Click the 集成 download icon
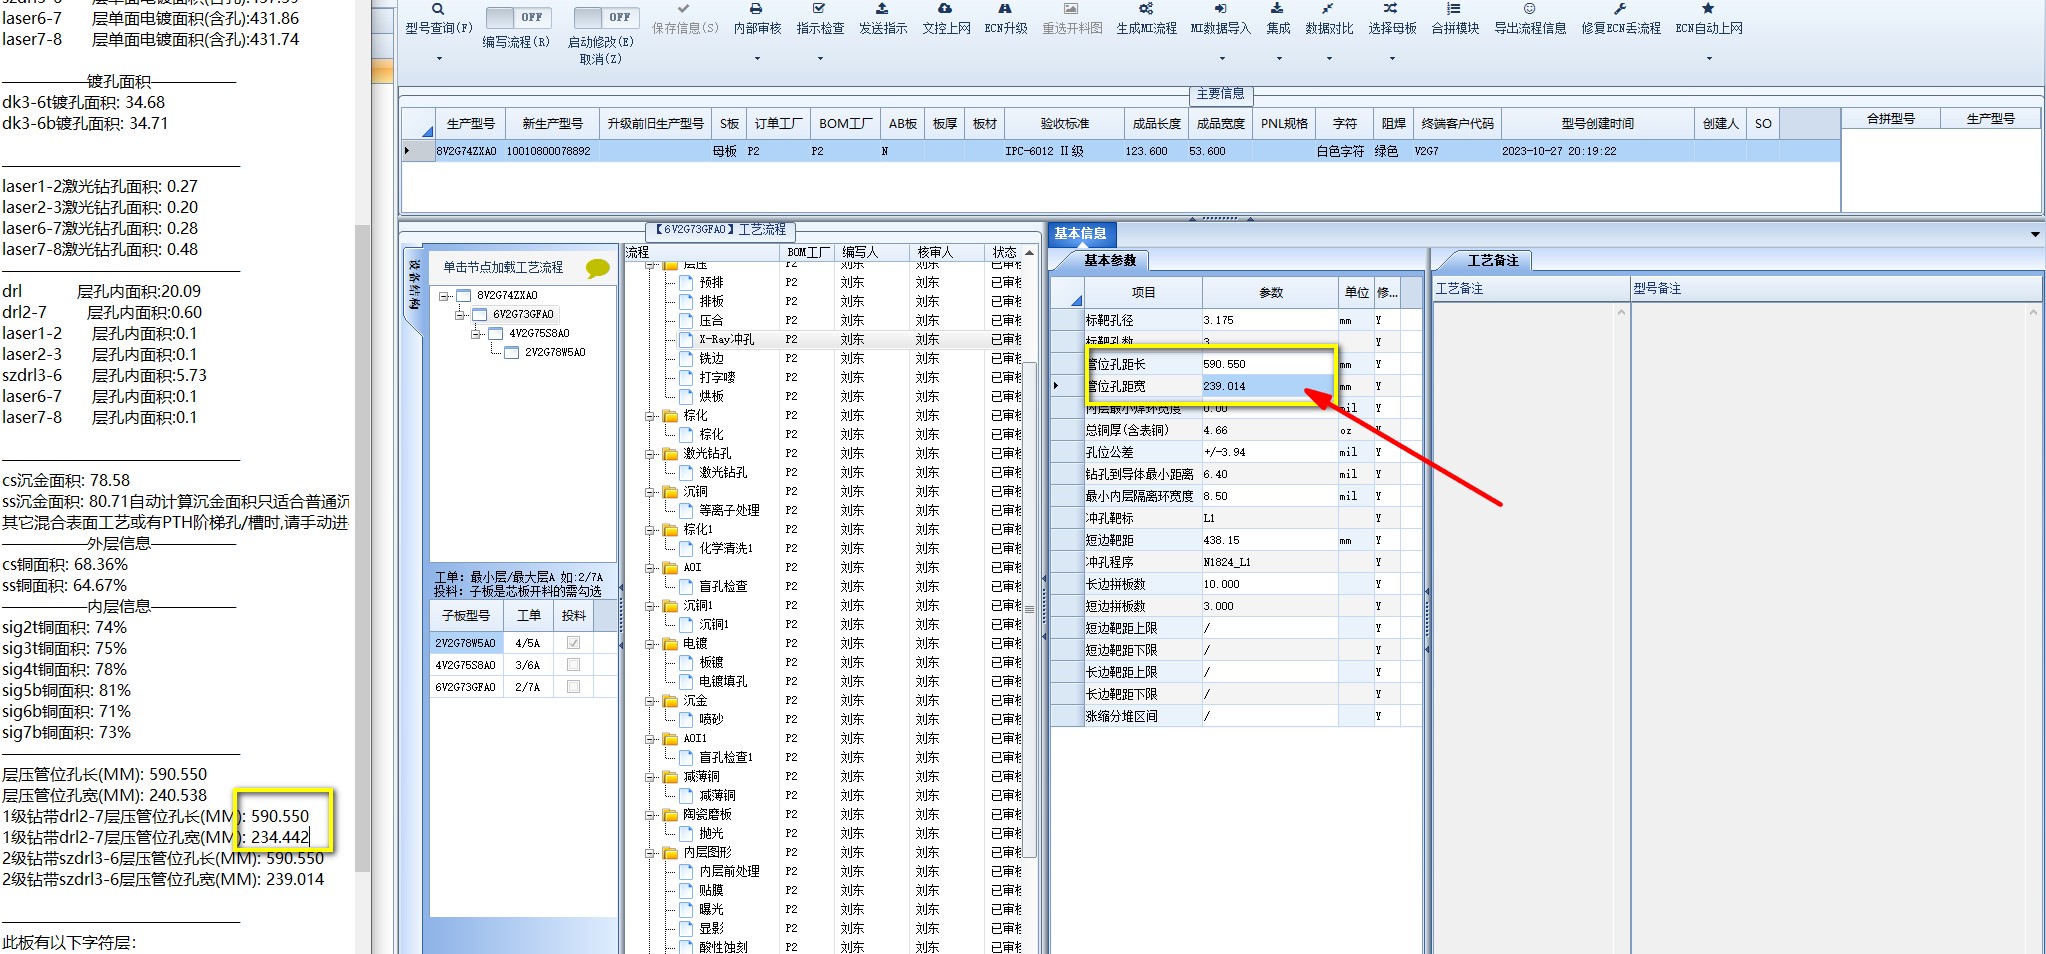Image resolution: width=2046 pixels, height=954 pixels. tap(1278, 8)
